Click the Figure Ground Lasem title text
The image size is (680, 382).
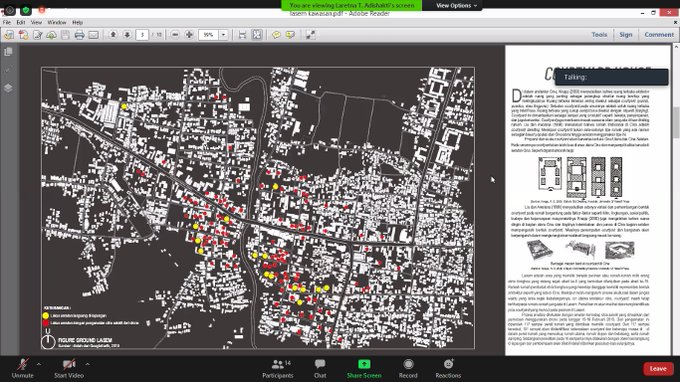85,340
